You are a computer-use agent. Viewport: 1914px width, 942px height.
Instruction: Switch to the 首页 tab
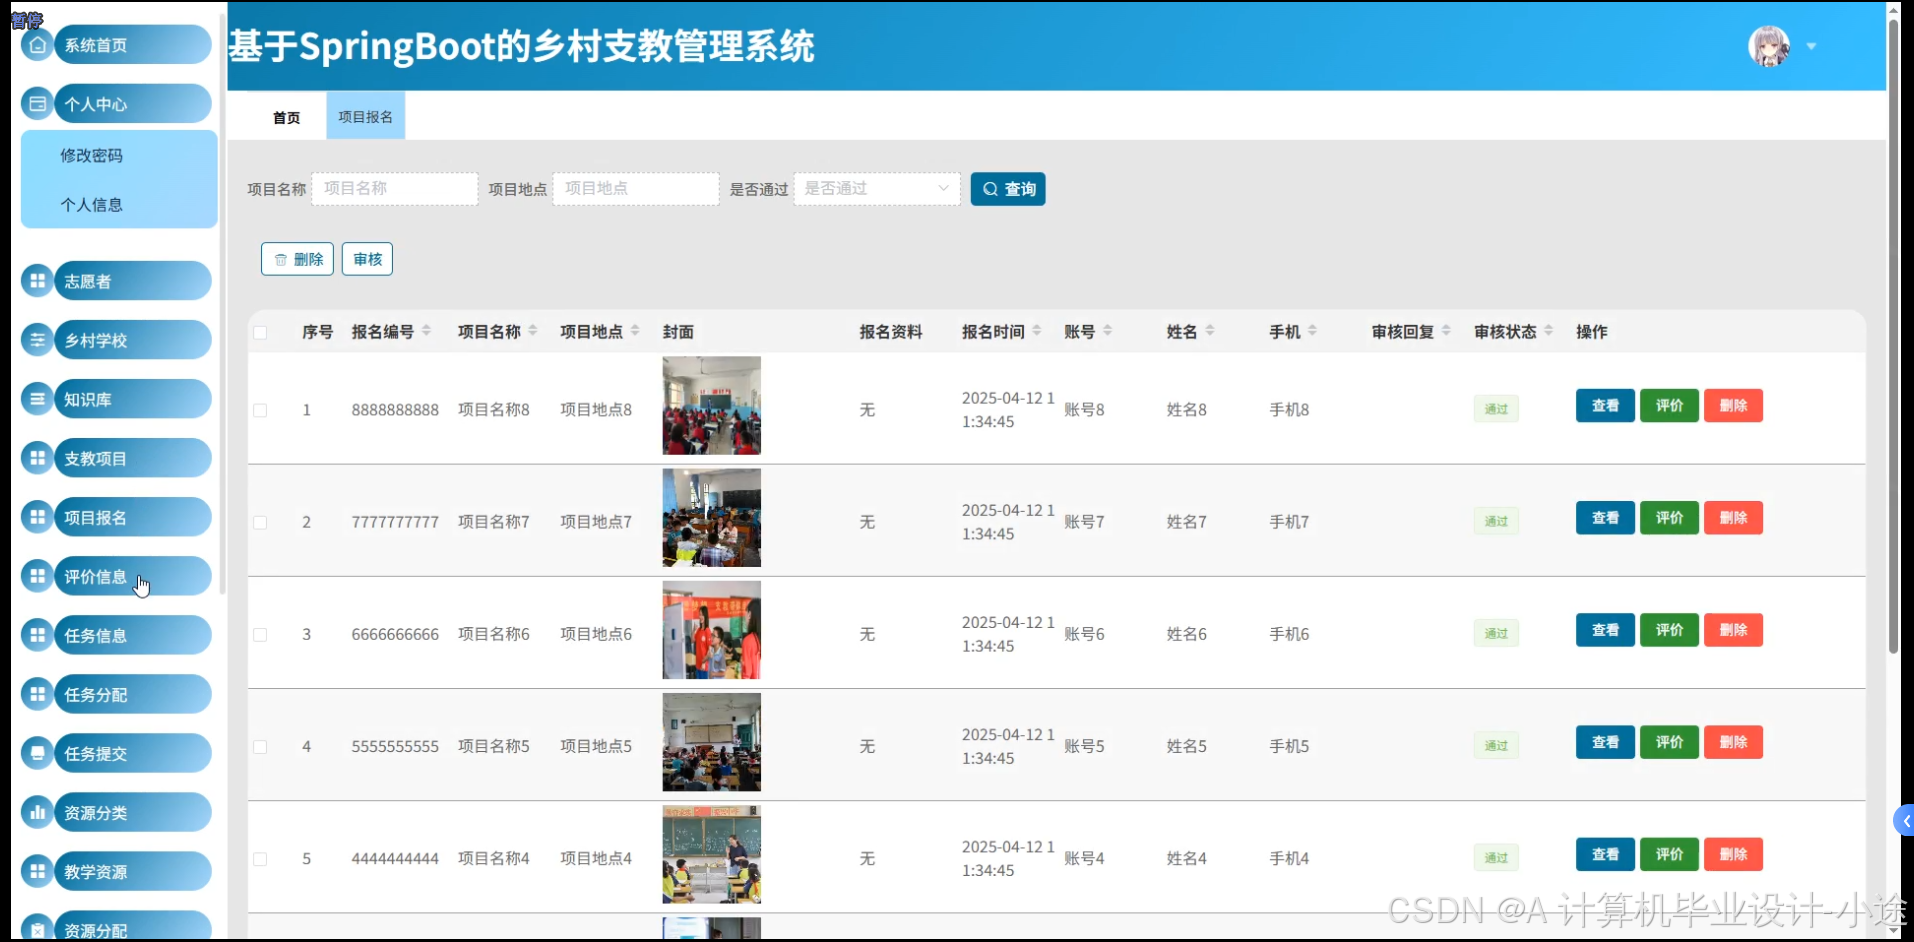click(x=286, y=117)
